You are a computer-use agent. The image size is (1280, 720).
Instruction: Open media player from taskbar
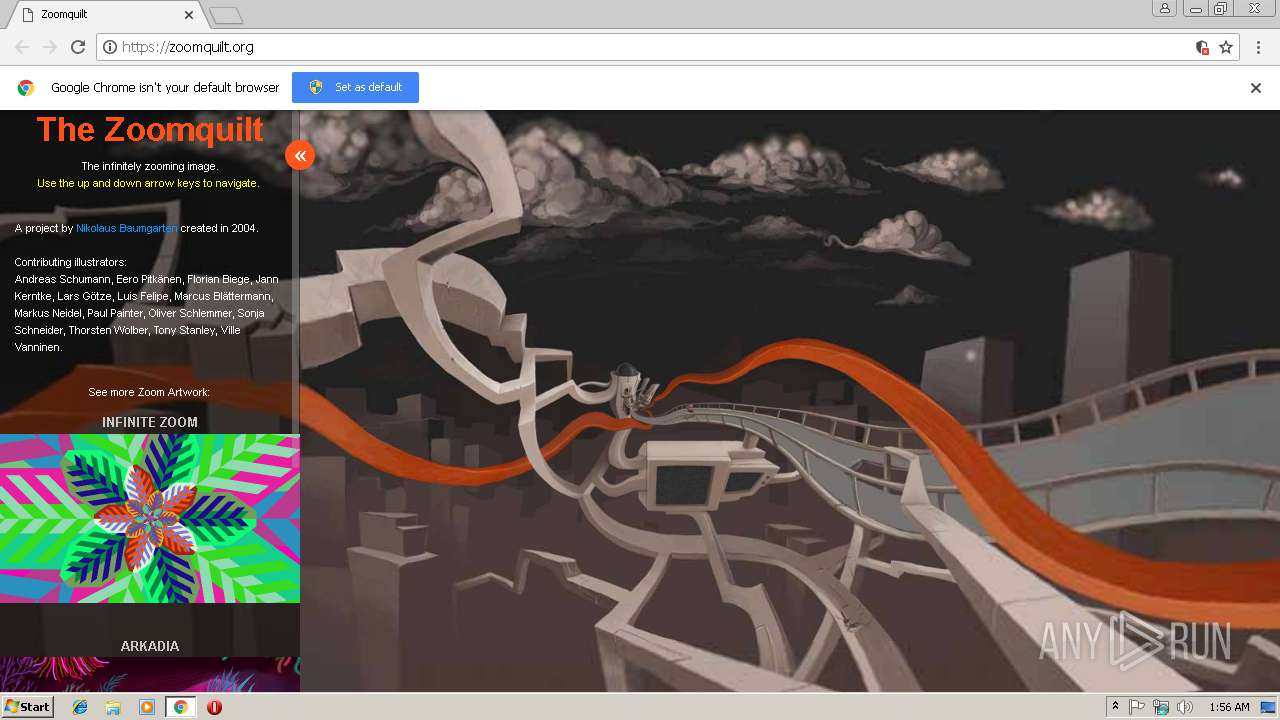[x=147, y=707]
